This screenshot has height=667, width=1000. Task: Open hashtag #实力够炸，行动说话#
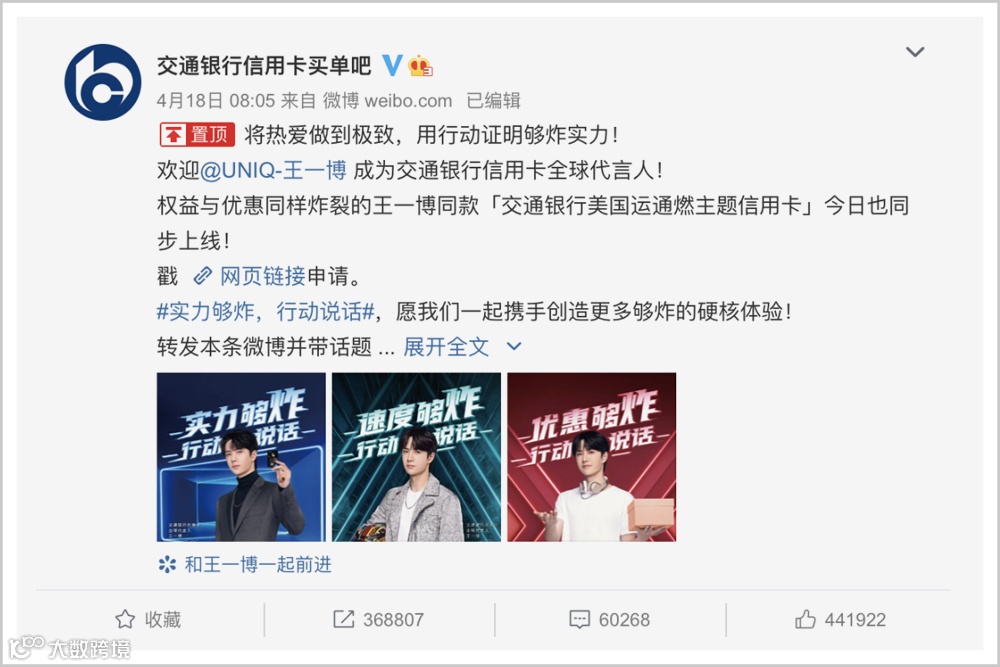pos(265,312)
